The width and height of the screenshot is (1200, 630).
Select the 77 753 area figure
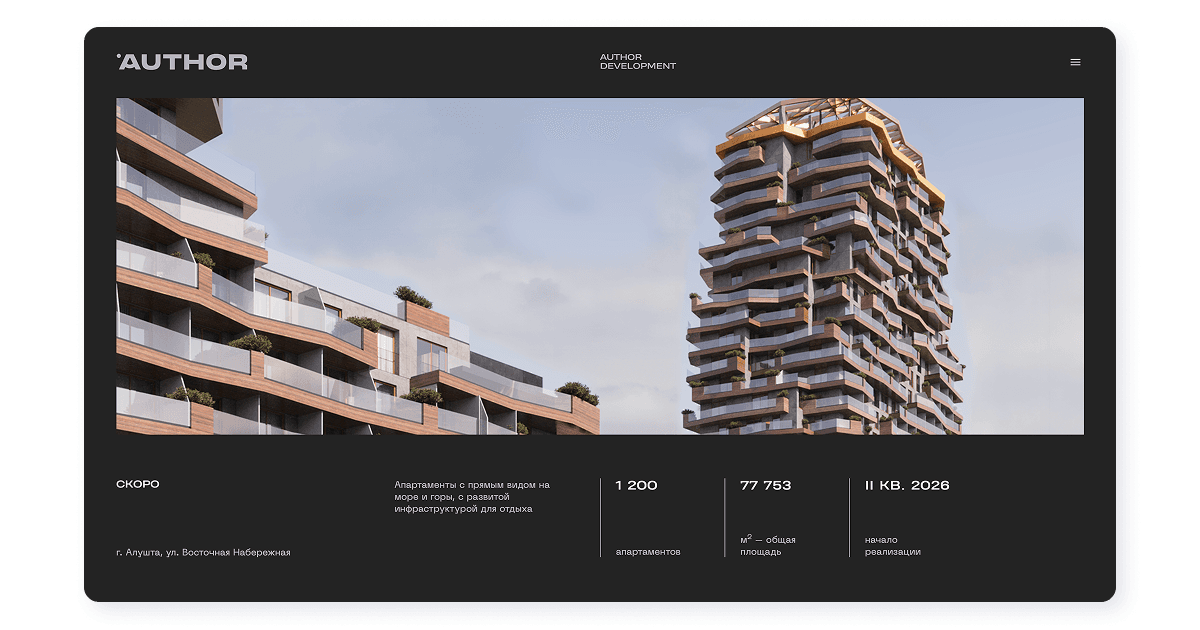tap(765, 486)
